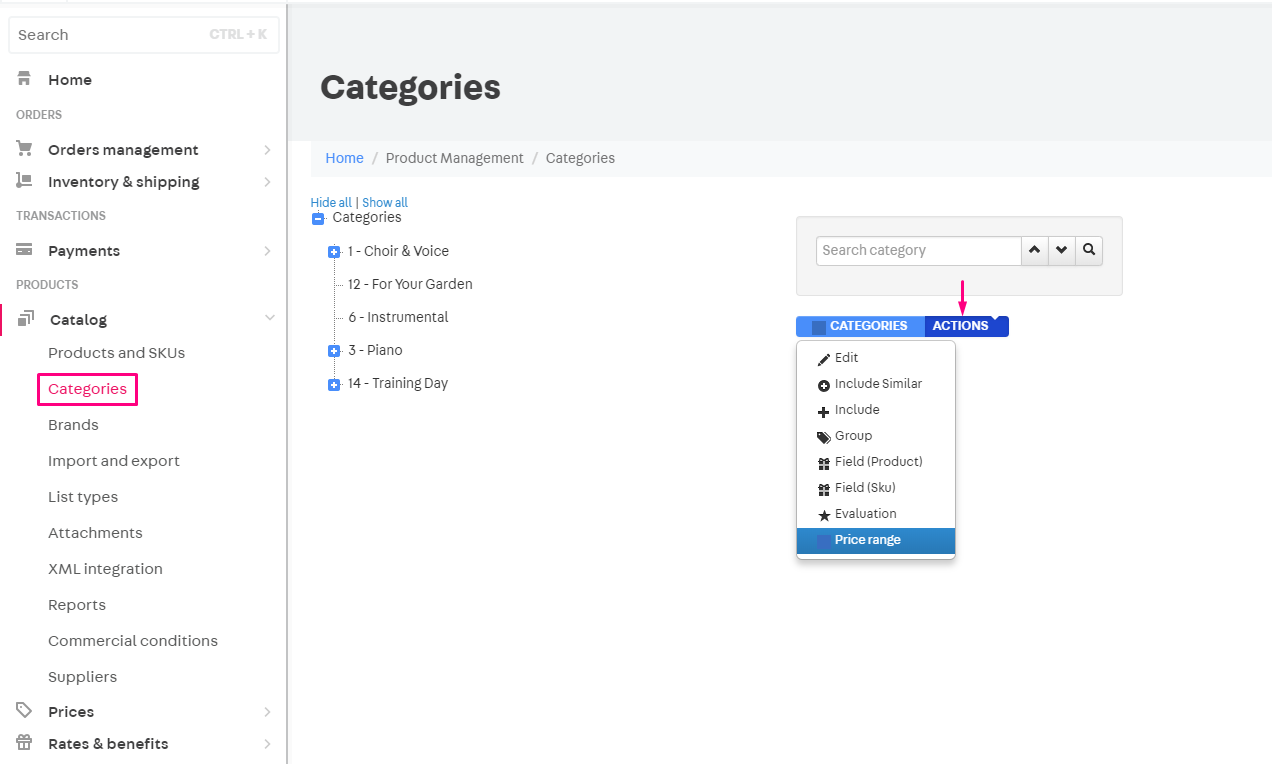Open the ACTIONS tab

pyautogui.click(x=961, y=326)
